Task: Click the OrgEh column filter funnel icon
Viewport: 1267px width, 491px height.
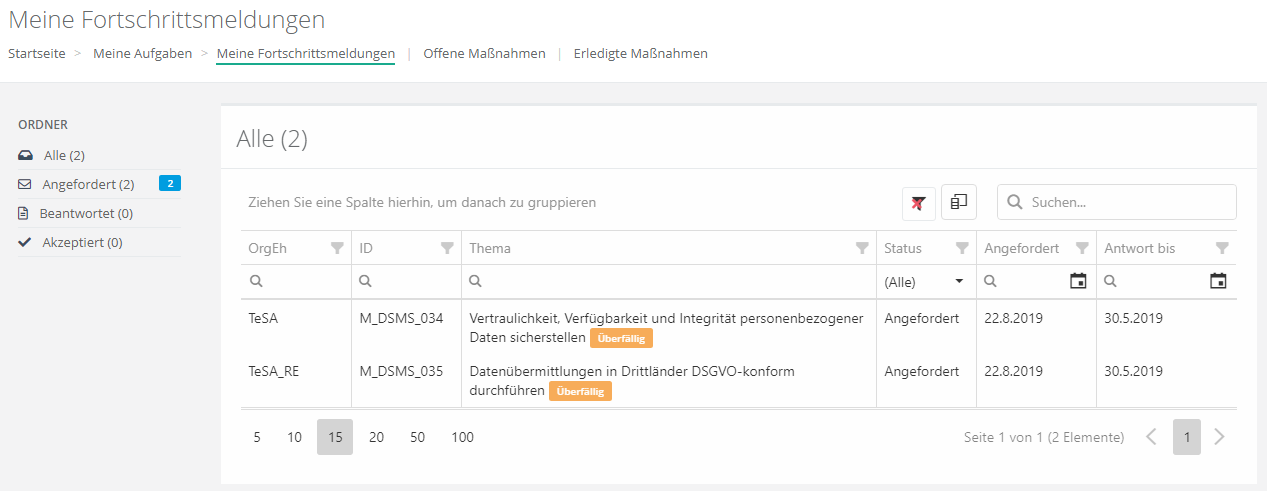Action: (x=337, y=249)
